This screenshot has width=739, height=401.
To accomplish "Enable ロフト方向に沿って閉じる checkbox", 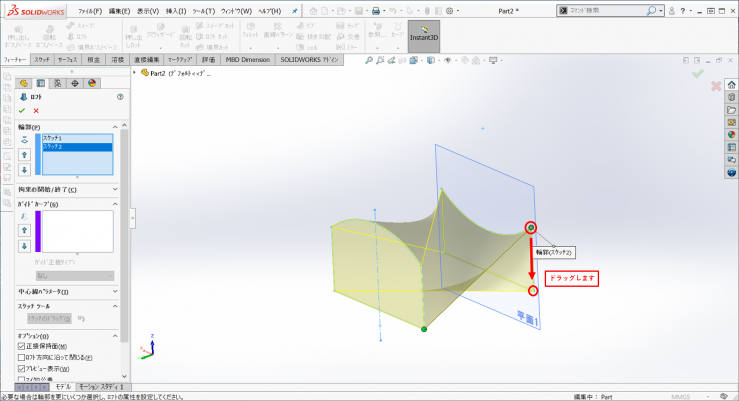I will pyautogui.click(x=23, y=357).
